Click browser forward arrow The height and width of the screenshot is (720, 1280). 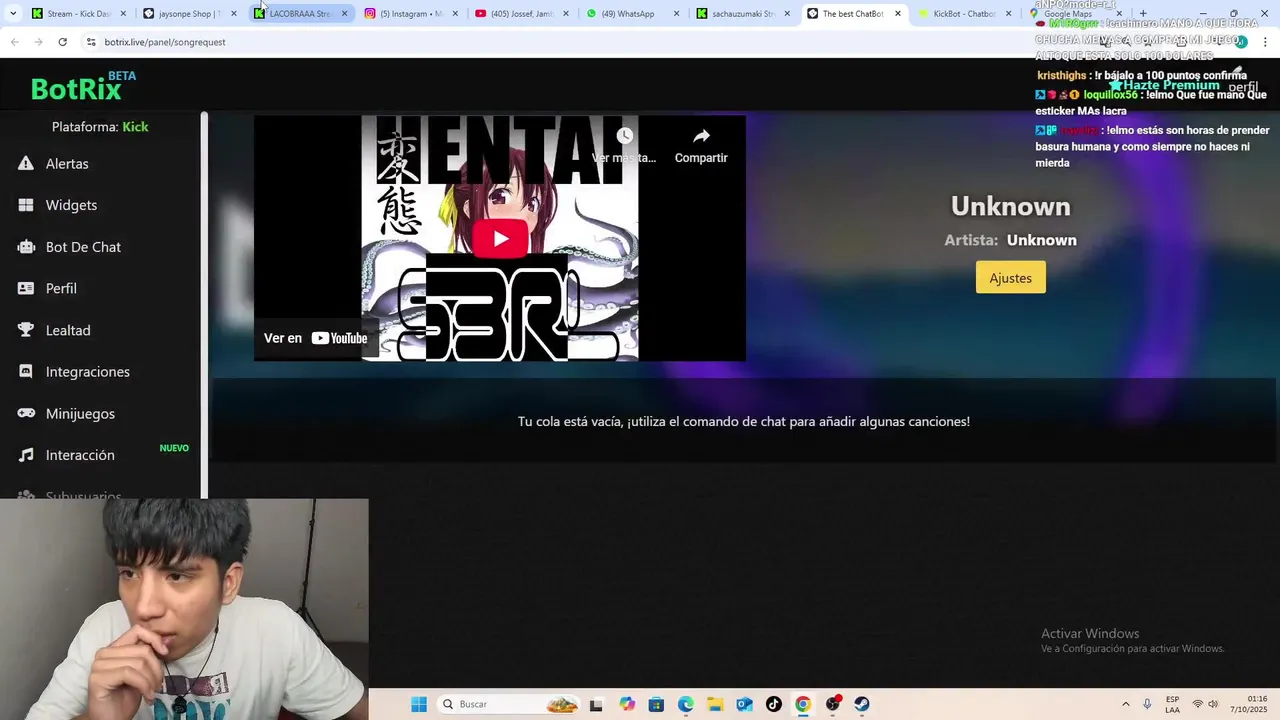tap(38, 42)
